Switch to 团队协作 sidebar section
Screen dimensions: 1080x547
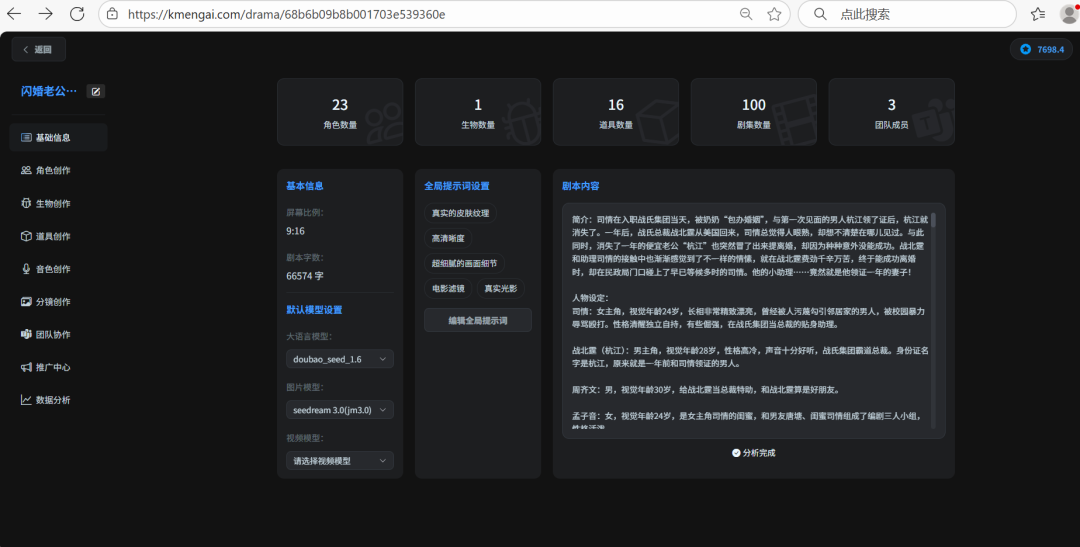(53, 334)
